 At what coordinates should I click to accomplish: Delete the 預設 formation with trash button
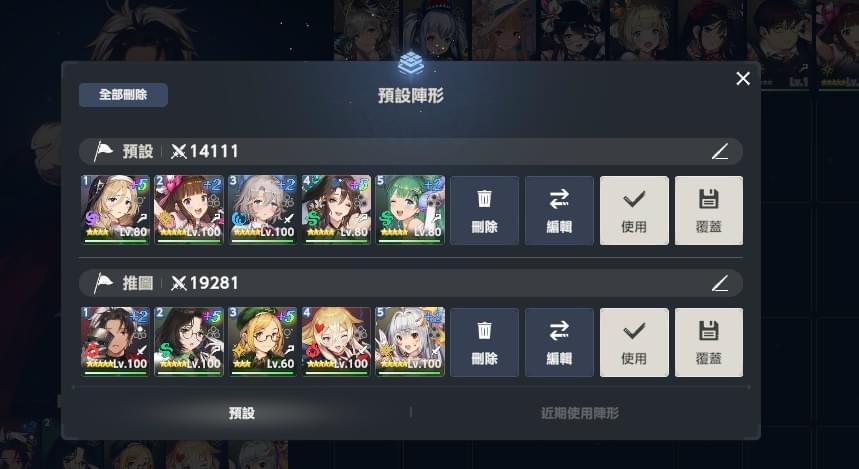coord(484,210)
